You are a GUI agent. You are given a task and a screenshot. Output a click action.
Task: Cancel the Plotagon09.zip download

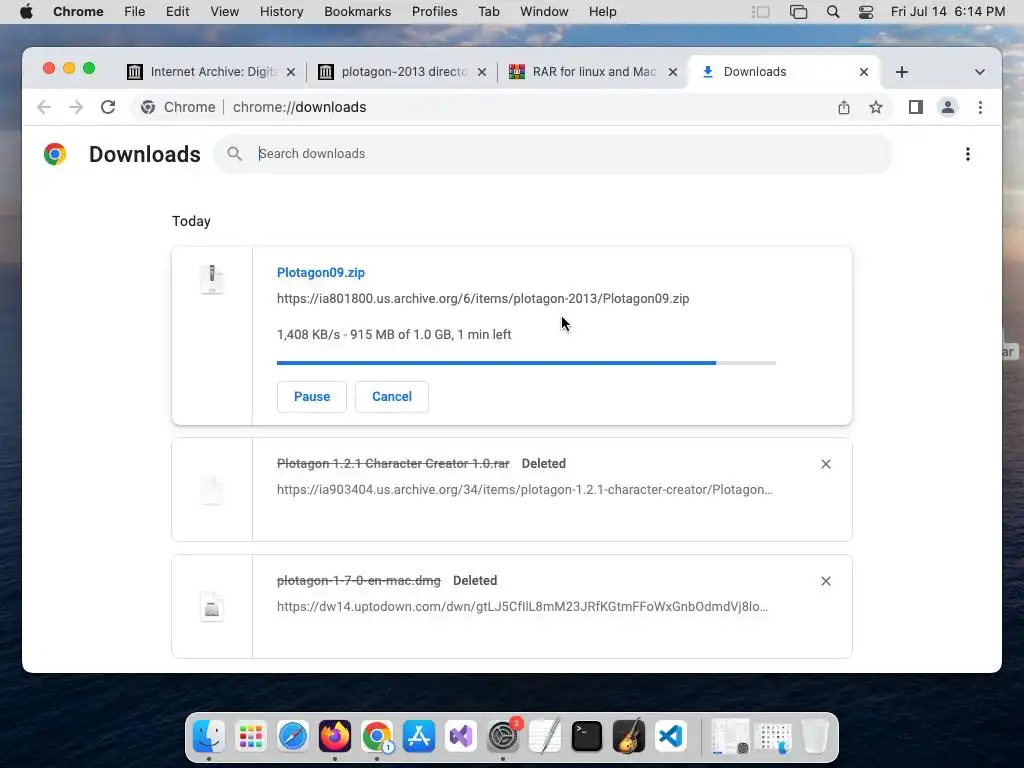click(x=392, y=396)
